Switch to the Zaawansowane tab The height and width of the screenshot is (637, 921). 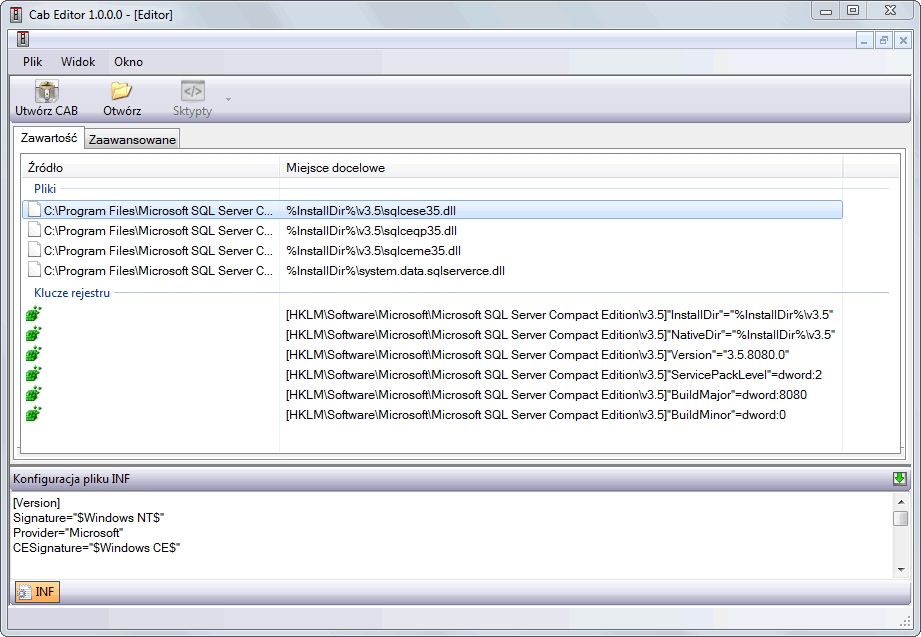[132, 140]
